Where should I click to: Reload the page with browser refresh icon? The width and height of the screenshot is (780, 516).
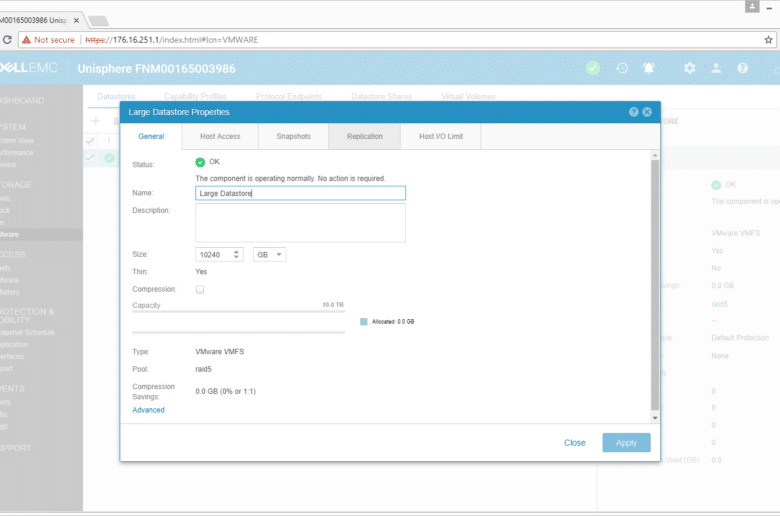click(x=7, y=40)
